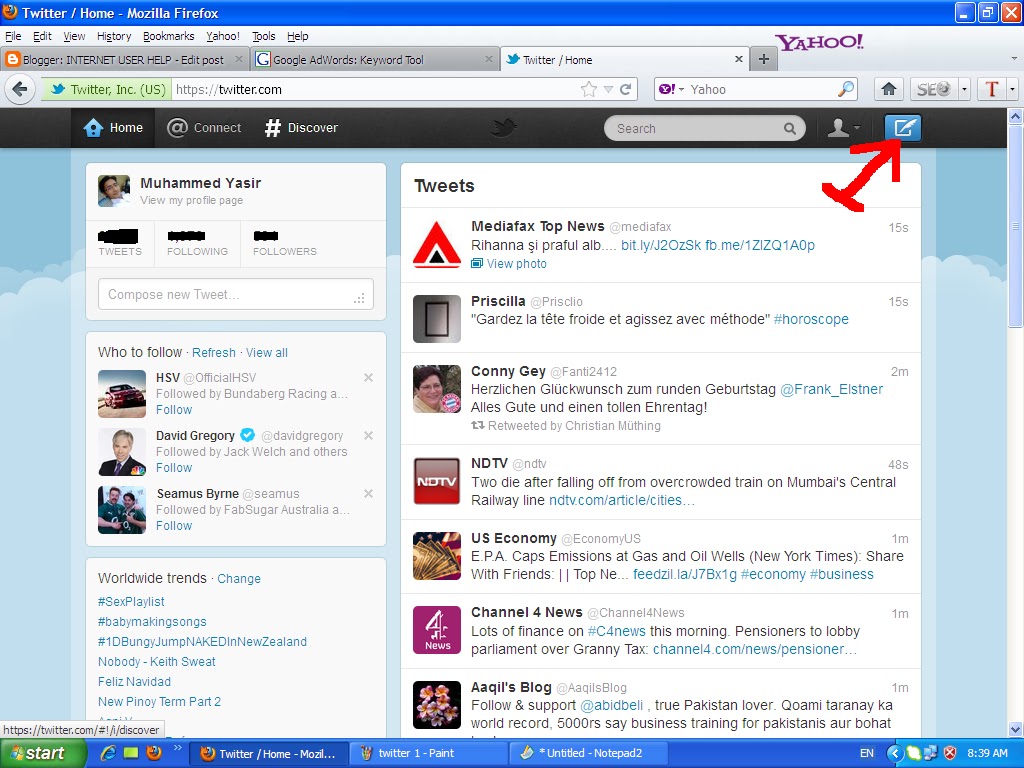Screen dimensions: 1024x768
Task: Open ndtv.com/article/cities link
Action: (x=622, y=500)
